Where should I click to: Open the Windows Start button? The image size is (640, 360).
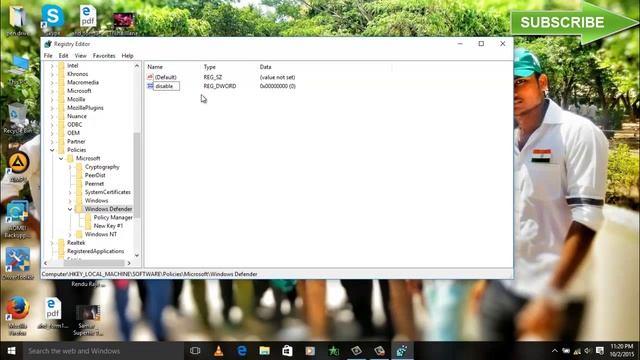tap(11, 351)
